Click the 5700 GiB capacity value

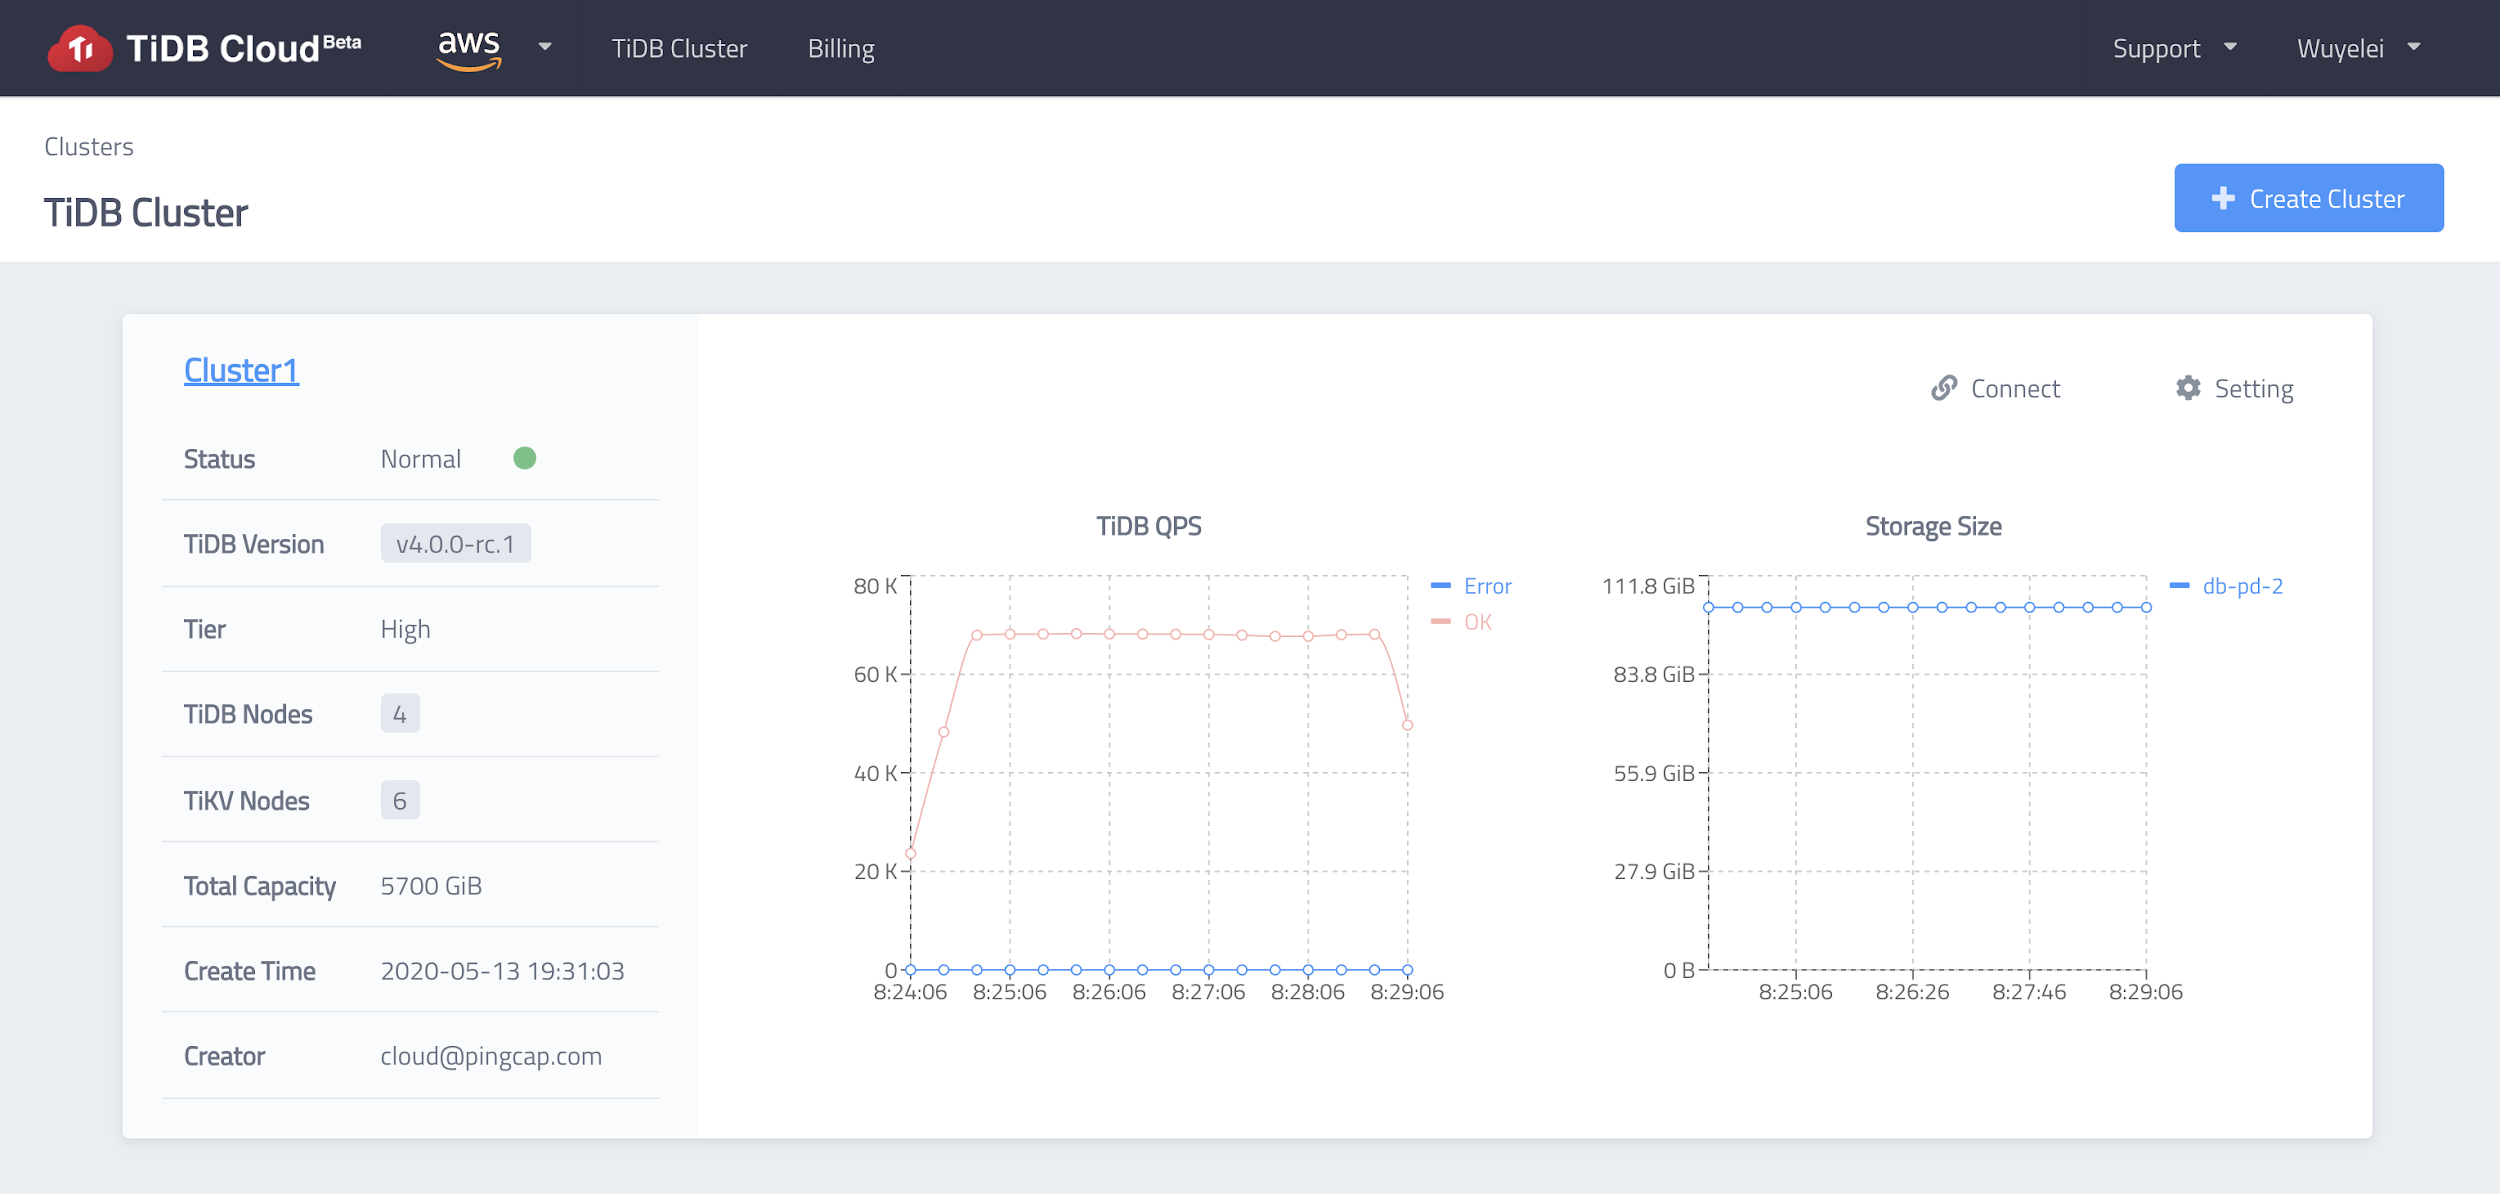(431, 886)
